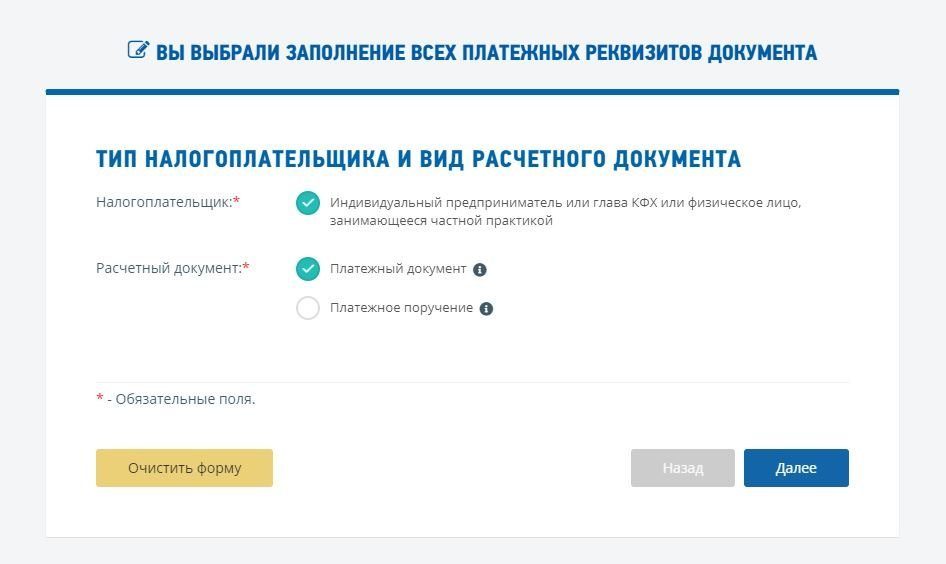Click the 'Расчетный документ:' field label
Viewport: 946px width, 564px height.
pos(169,268)
